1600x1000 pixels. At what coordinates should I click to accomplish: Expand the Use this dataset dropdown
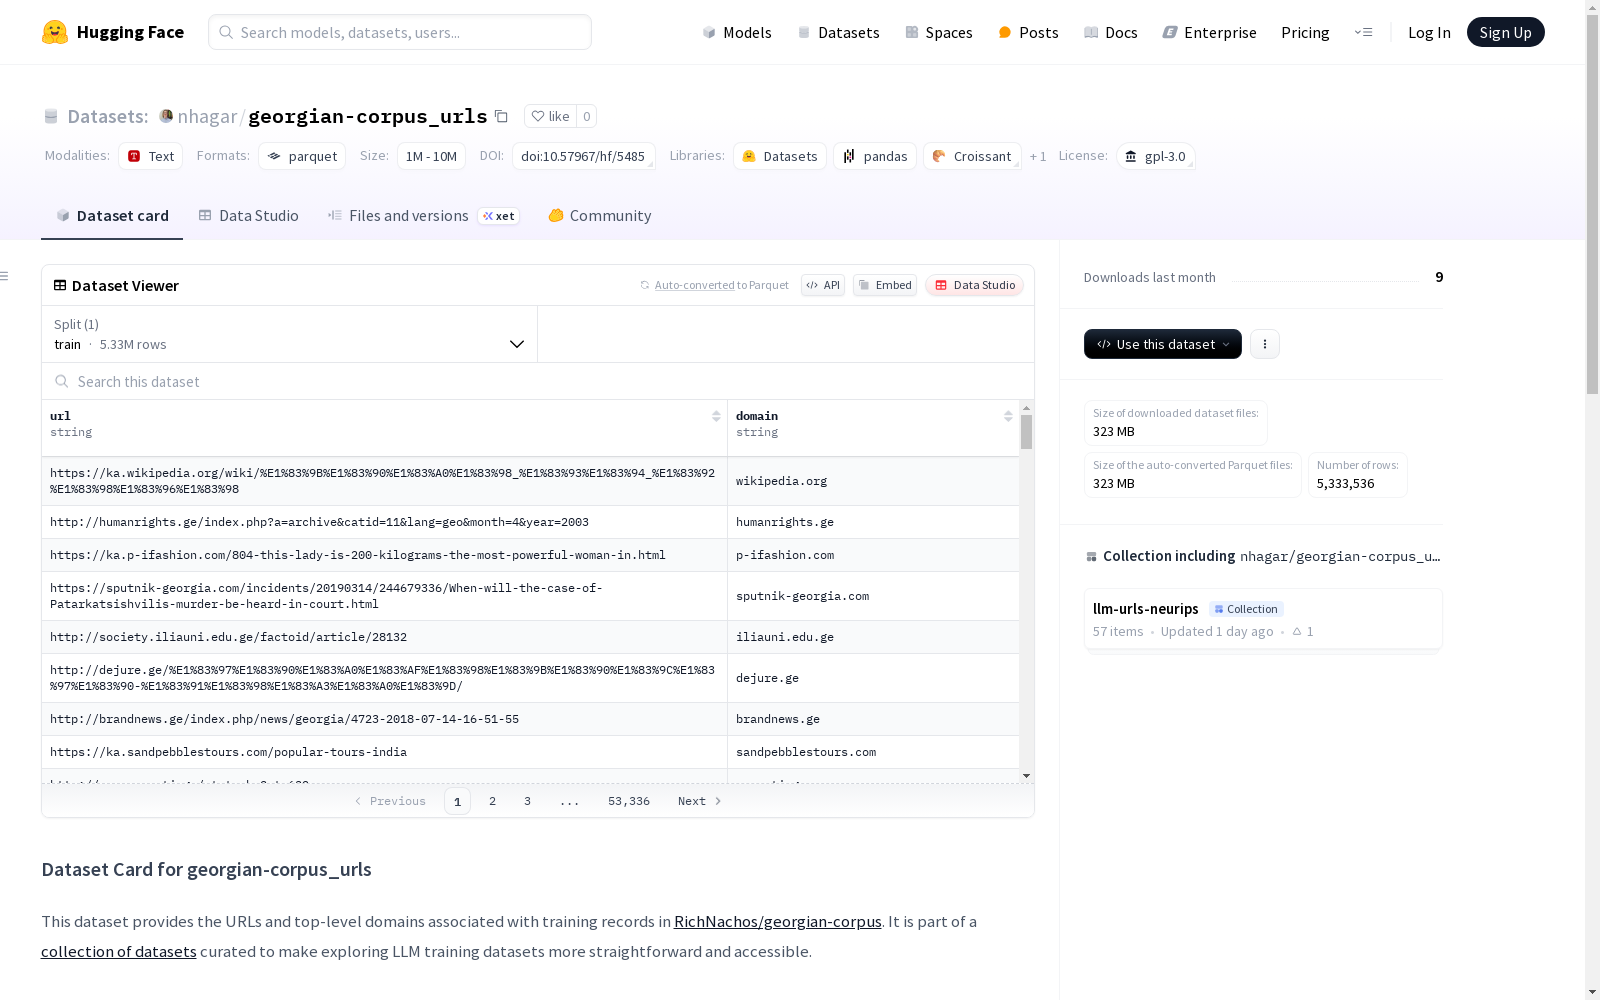coord(1163,344)
